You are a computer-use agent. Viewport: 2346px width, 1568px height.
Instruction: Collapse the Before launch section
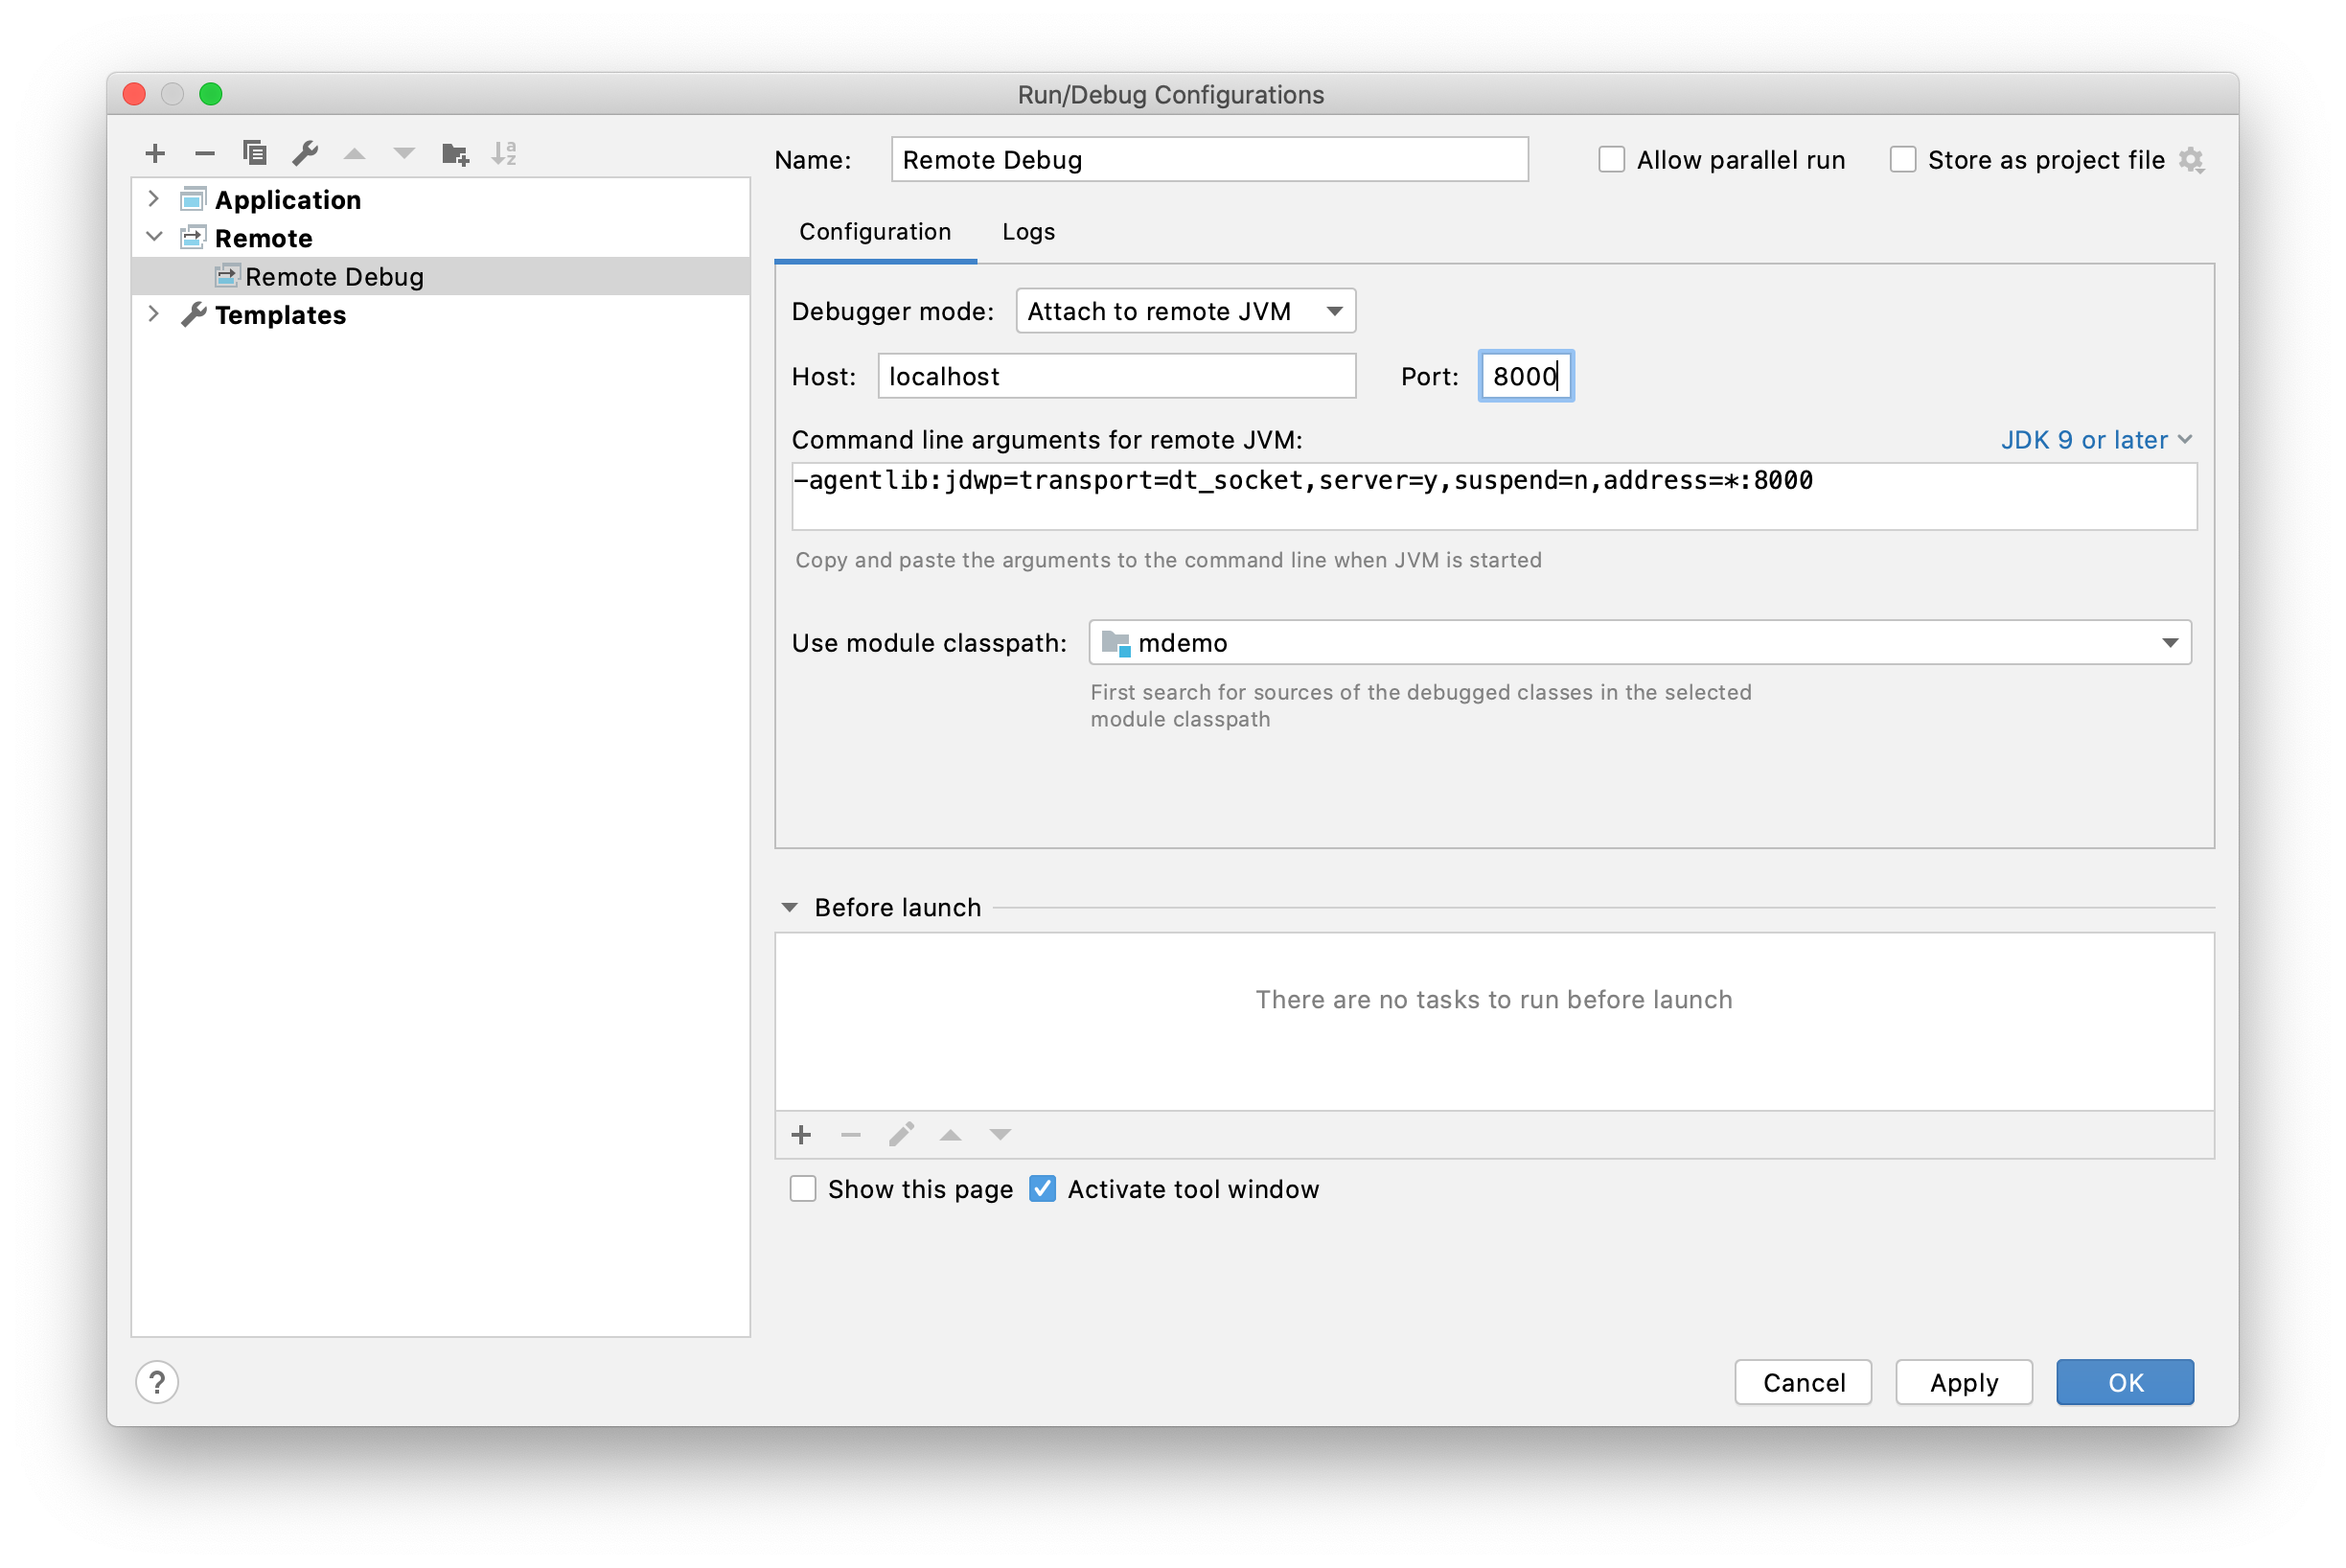(789, 907)
